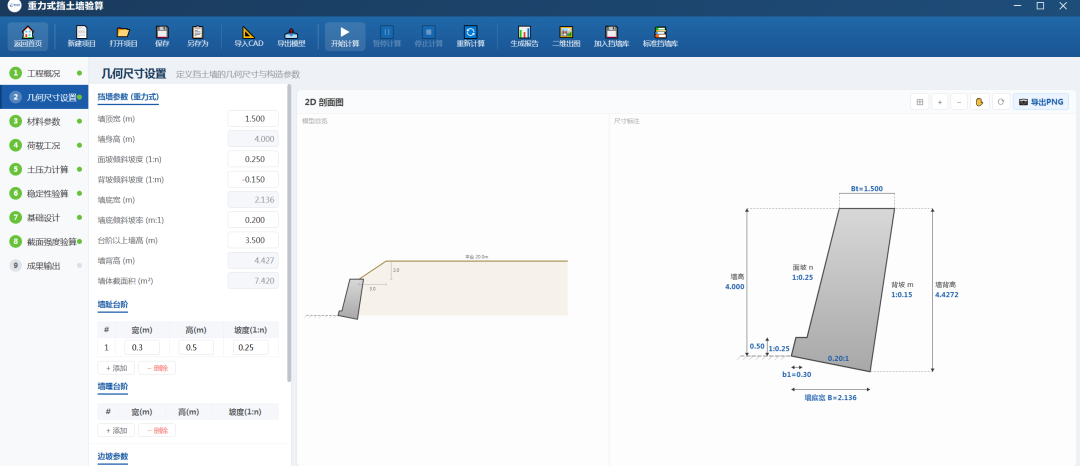Image resolution: width=1080 pixels, height=466 pixels.
Task: Click the 边坡参数 section heading
Action: 113,456
